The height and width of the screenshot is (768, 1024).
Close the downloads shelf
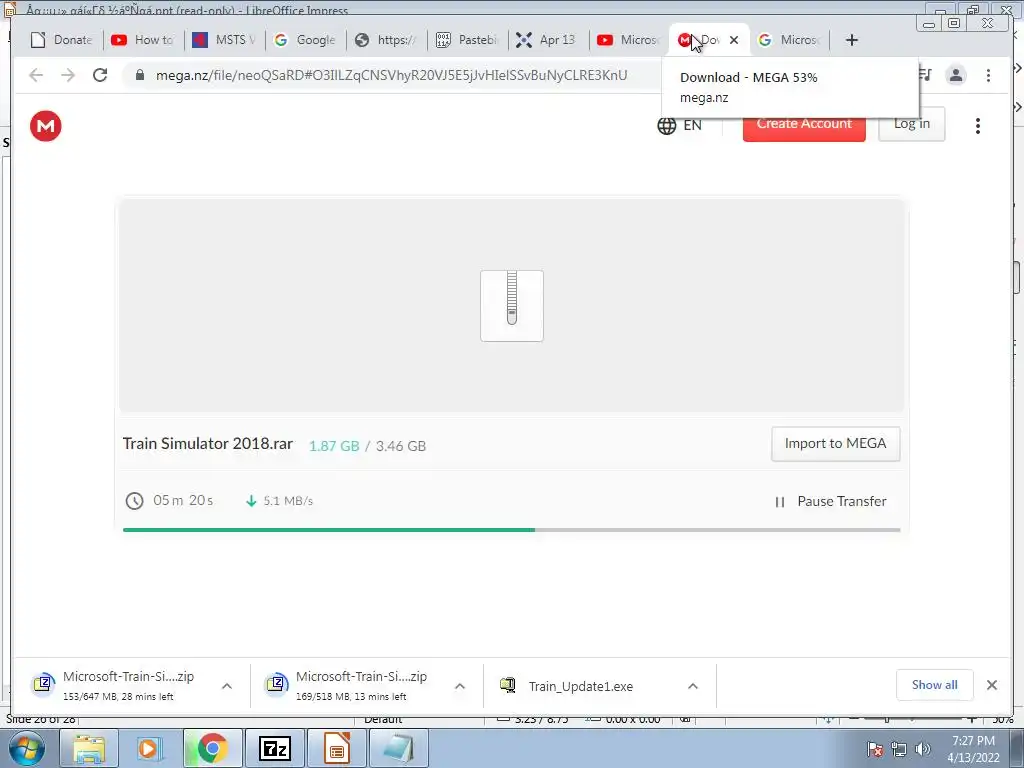(992, 685)
